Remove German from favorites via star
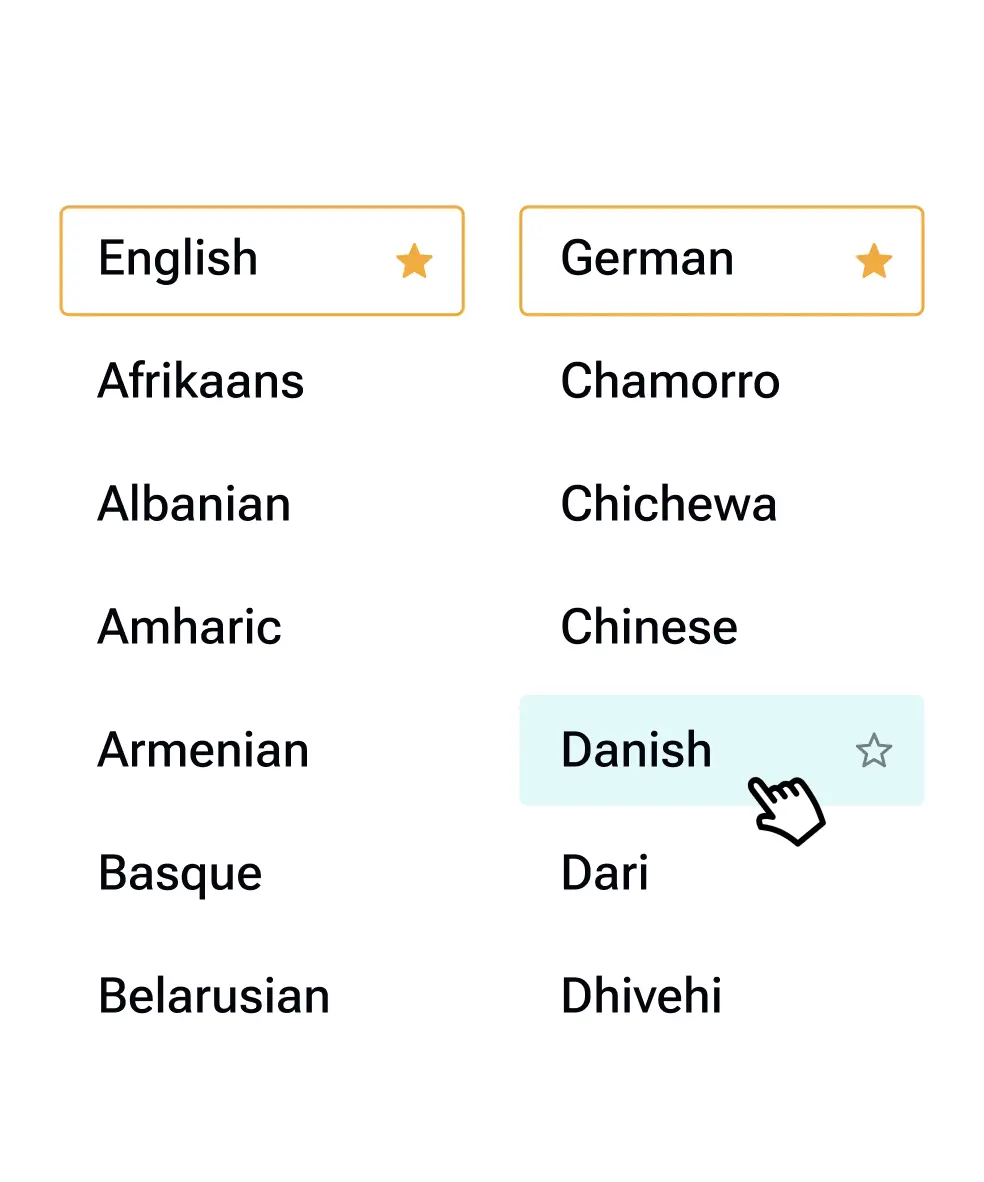The width and height of the screenshot is (984, 1182). [873, 262]
